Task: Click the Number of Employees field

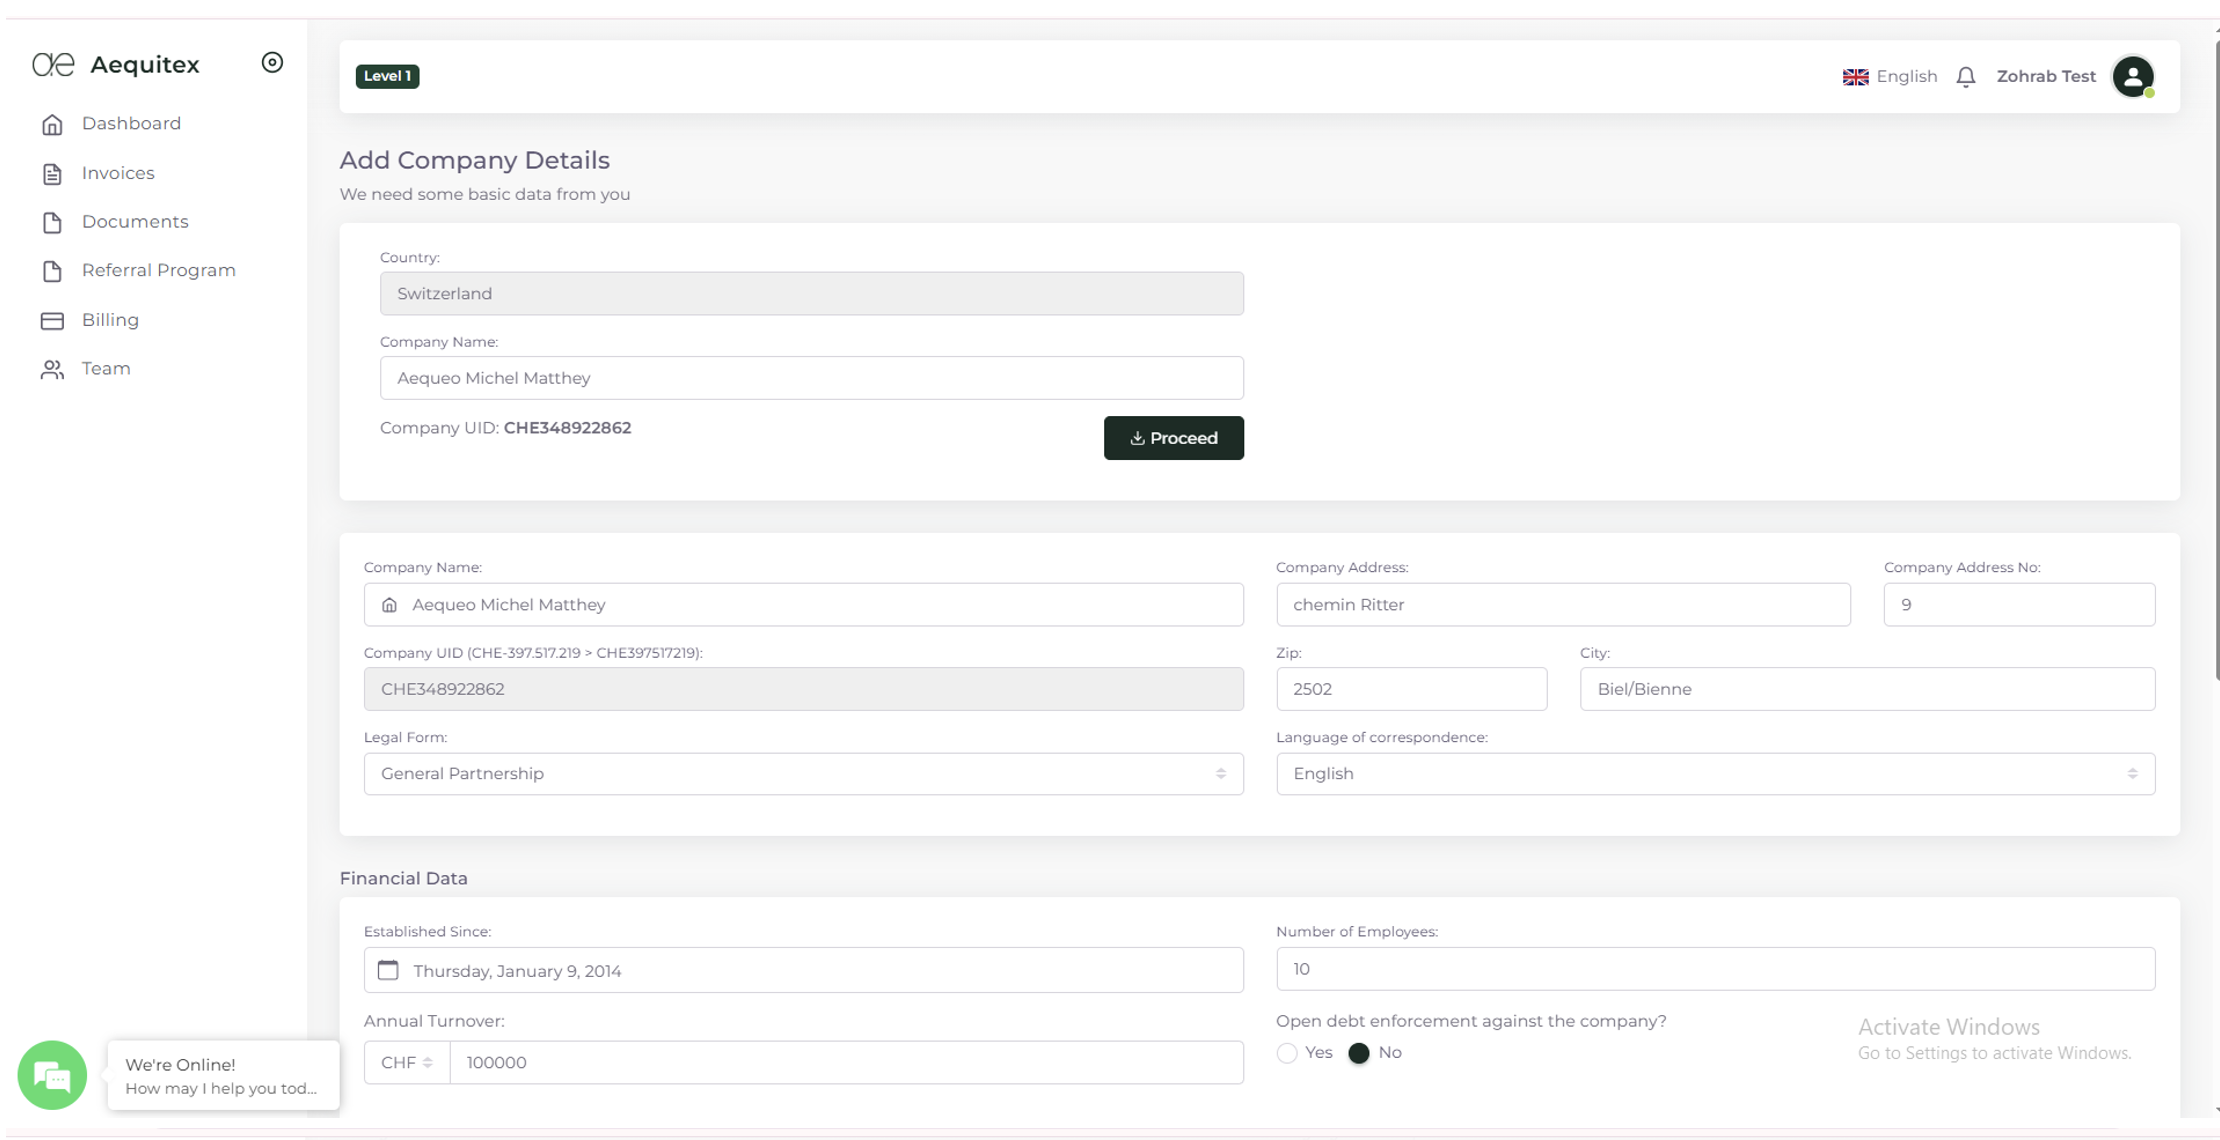Action: 1715,969
